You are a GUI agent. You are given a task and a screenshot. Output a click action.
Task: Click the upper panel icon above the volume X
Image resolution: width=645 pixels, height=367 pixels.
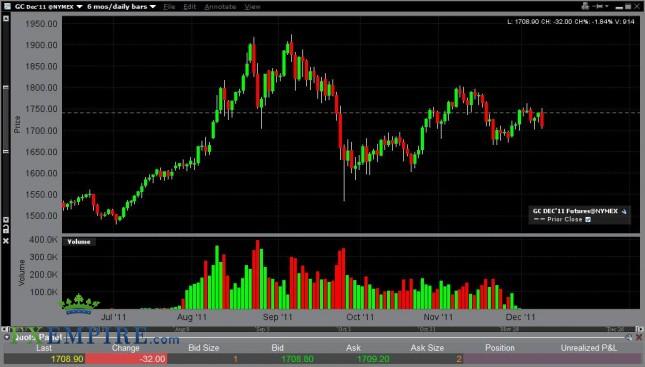[x=6, y=220]
